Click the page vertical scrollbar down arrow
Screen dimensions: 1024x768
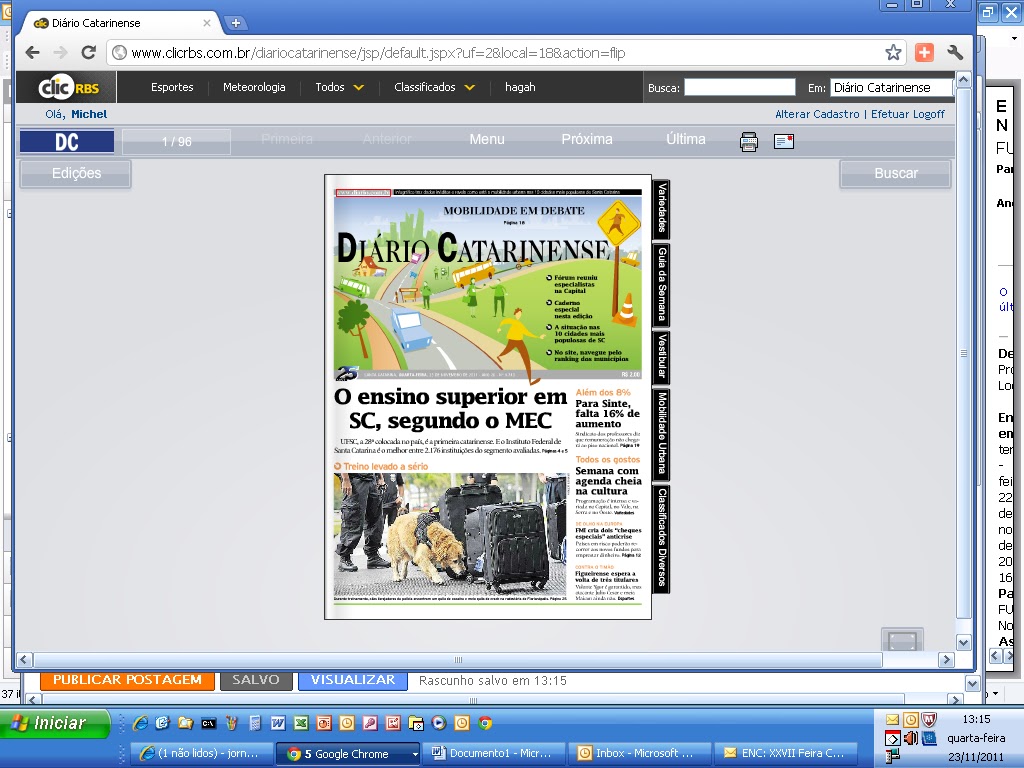(x=963, y=643)
